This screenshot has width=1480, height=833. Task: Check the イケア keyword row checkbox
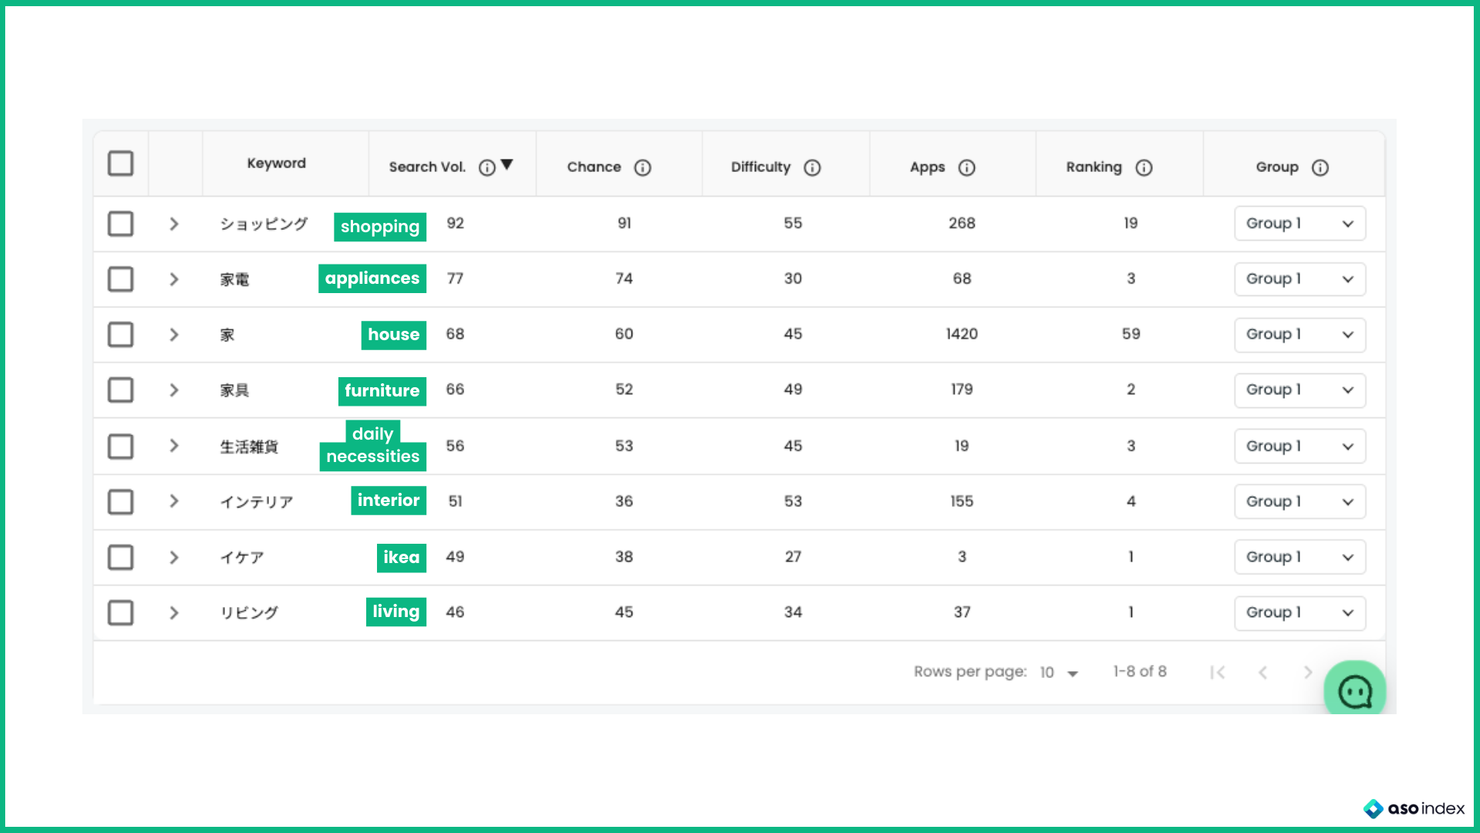(121, 557)
